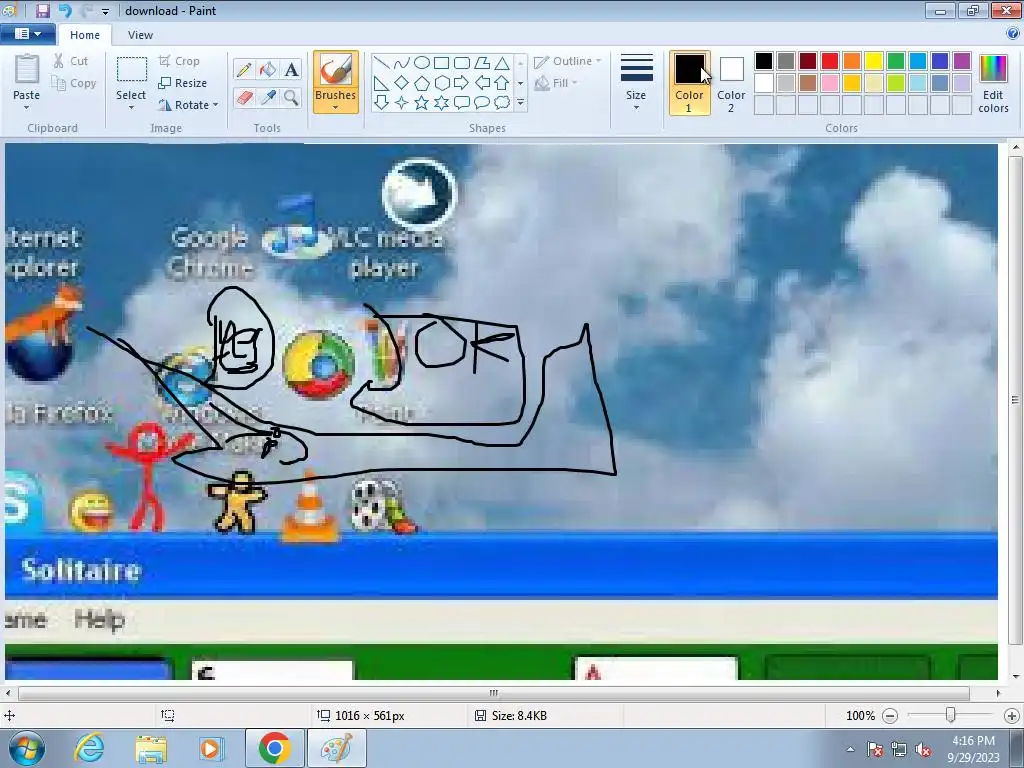Pick the purple color swatch
This screenshot has width=1024, height=768.
point(962,61)
